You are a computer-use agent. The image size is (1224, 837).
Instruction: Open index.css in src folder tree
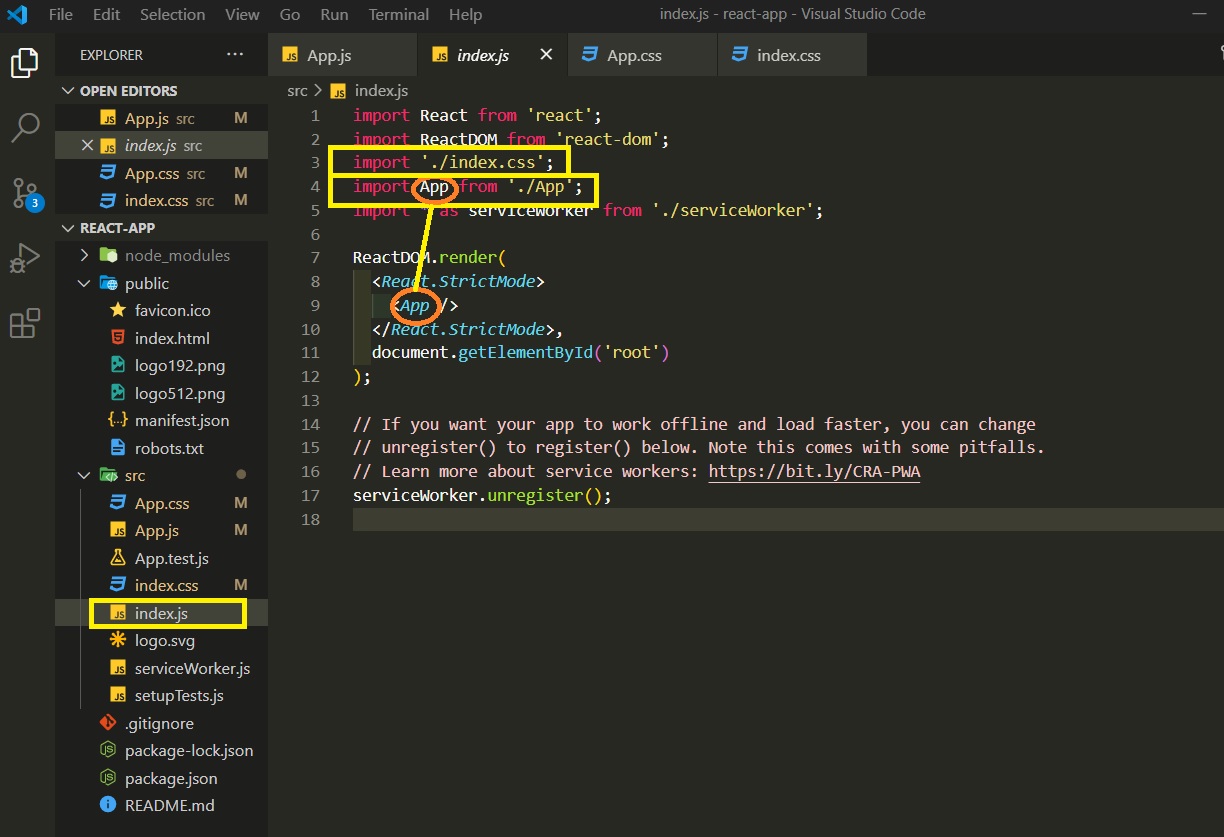[x=160, y=585]
